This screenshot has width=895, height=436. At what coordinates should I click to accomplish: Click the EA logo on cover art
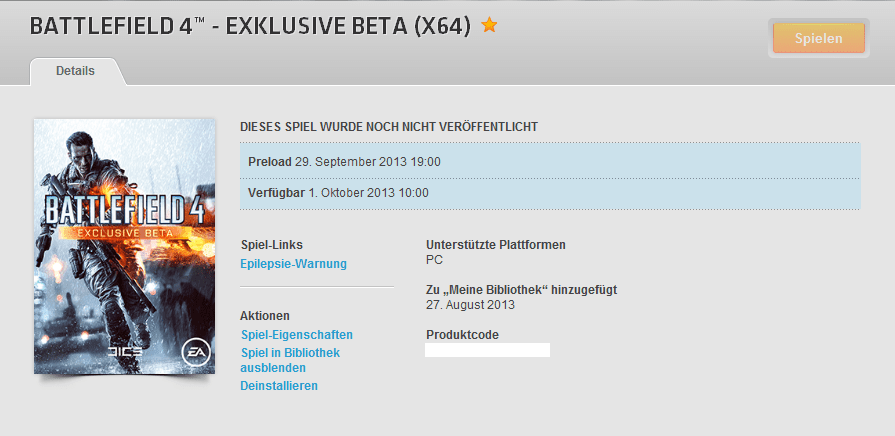[196, 353]
